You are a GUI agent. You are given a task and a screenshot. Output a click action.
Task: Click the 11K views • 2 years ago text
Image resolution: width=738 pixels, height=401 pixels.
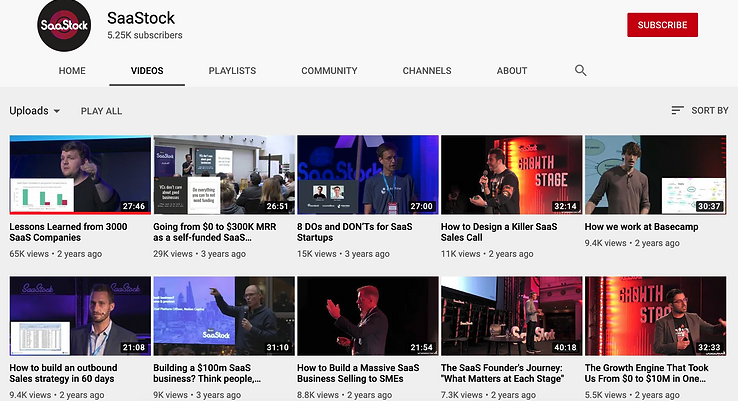[x=487, y=254]
